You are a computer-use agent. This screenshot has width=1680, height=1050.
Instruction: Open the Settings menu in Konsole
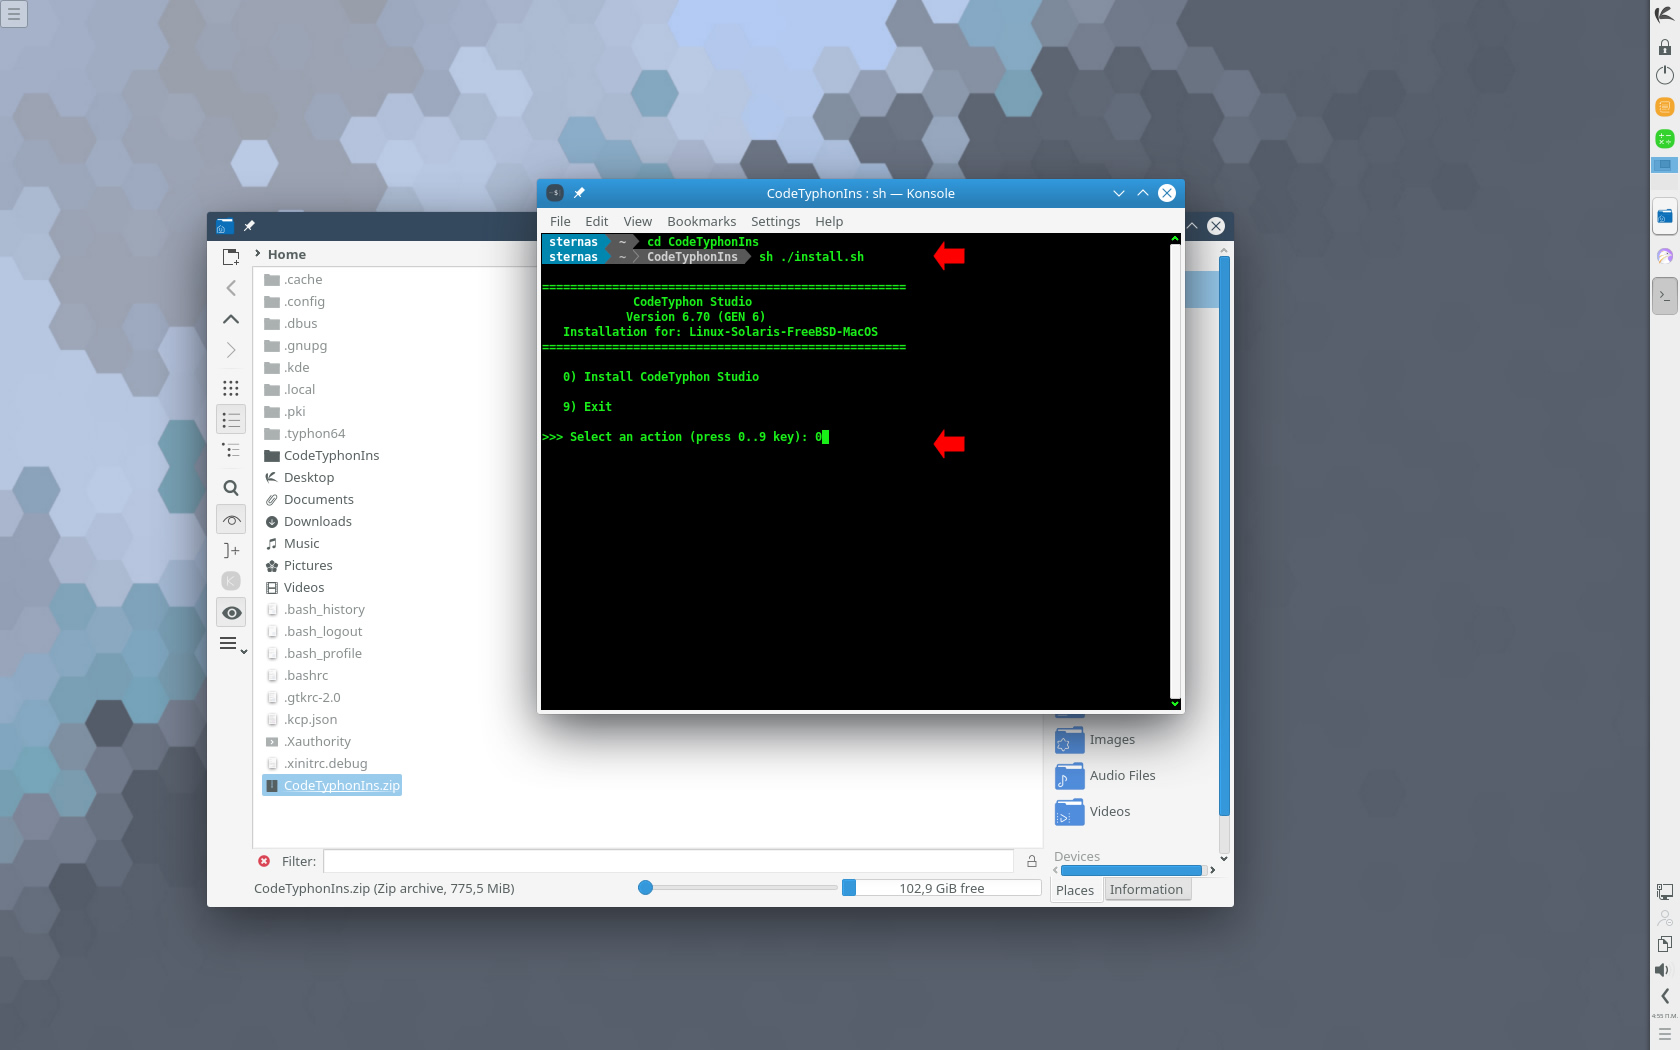coord(775,222)
